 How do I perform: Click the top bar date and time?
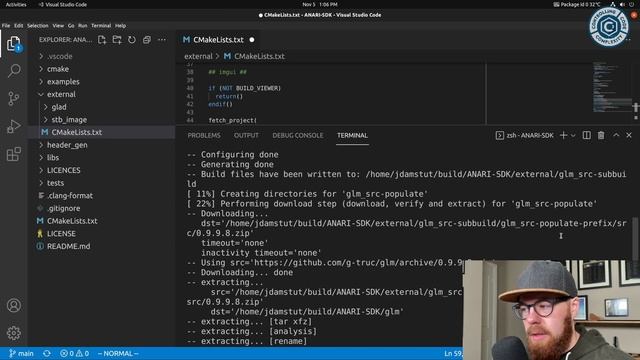coord(320,4)
